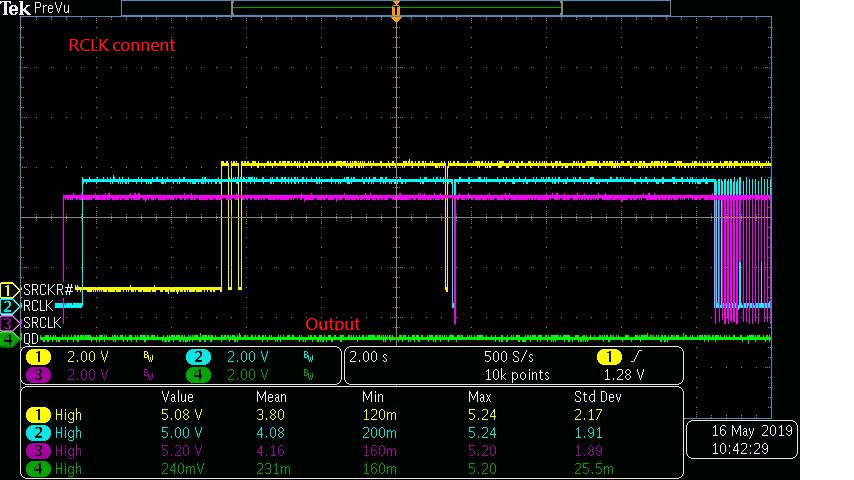Click the mean value 4.08
The image size is (854, 480).
(x=271, y=433)
